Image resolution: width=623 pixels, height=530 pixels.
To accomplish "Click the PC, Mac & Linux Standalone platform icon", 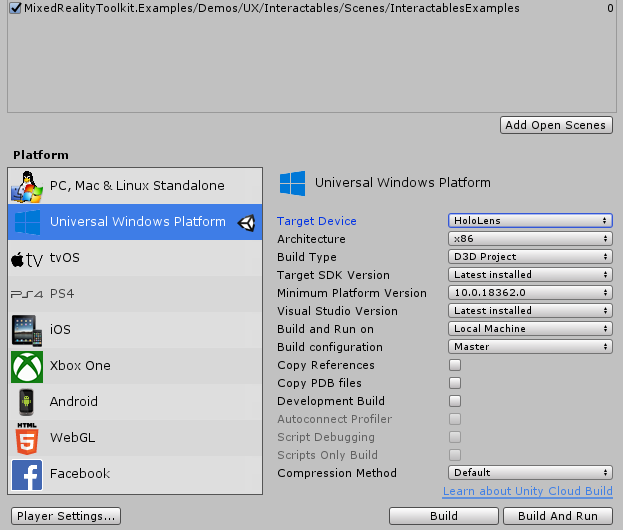I will 27,186.
